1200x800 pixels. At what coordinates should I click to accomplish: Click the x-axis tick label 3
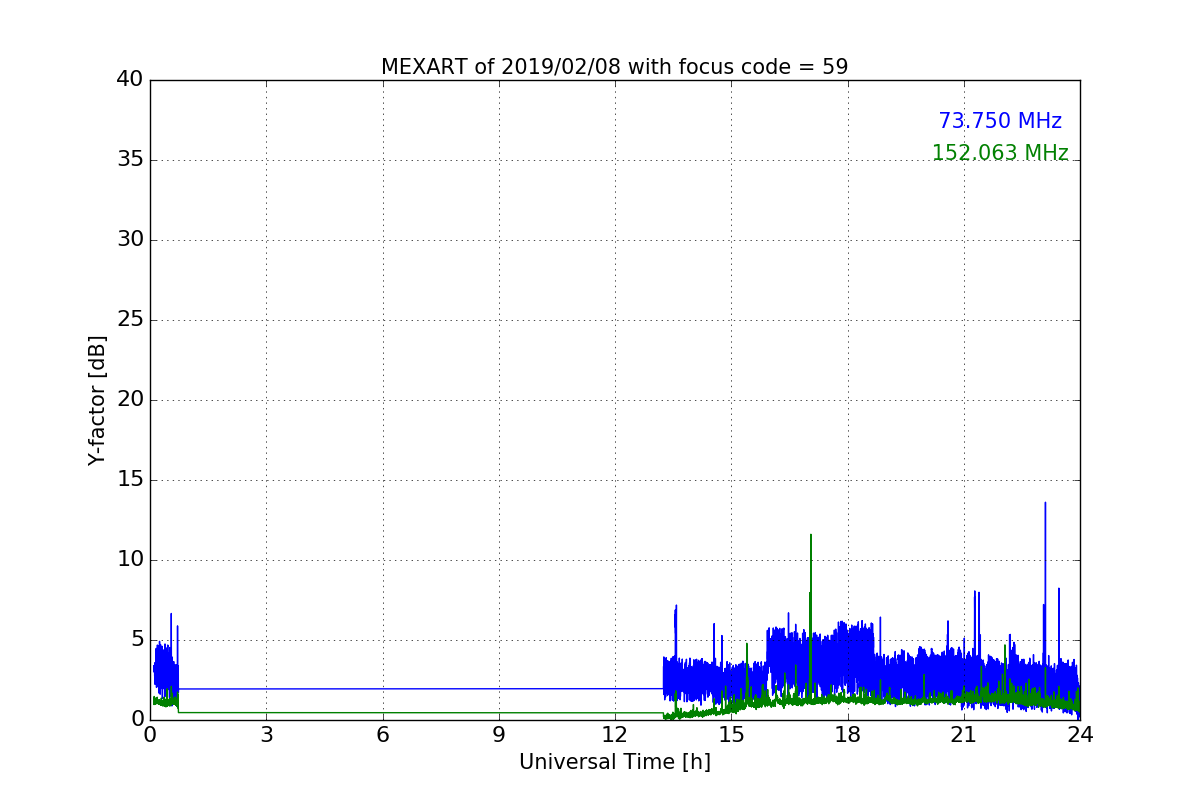click(x=266, y=735)
